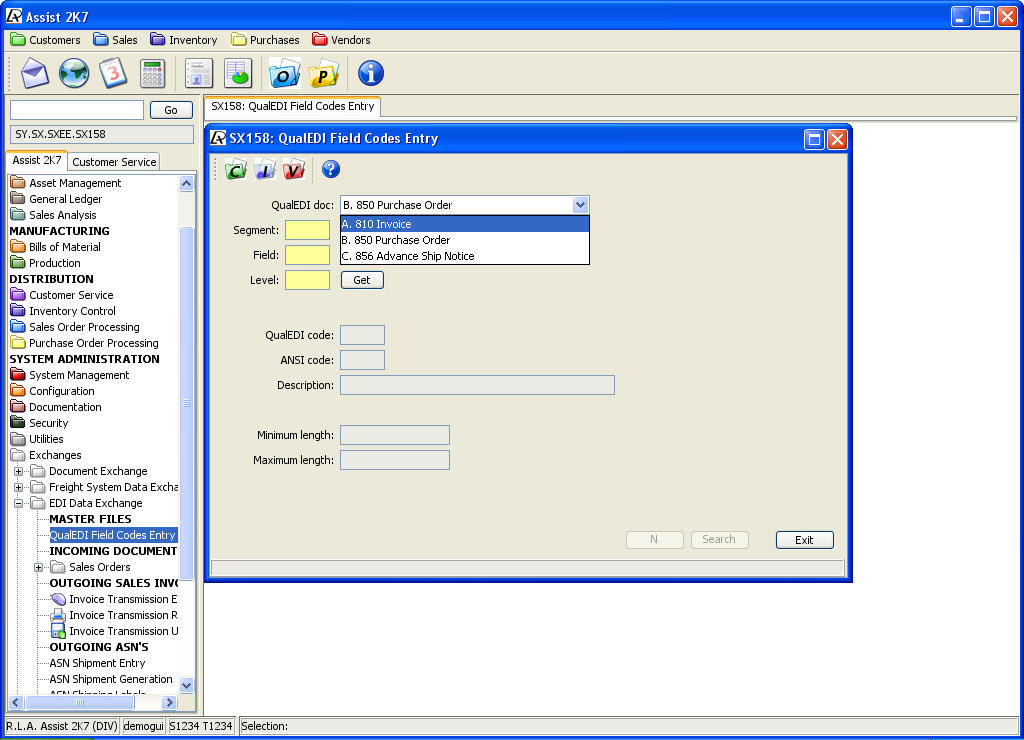
Task: Open the calendar icon showing number 3
Action: tap(113, 73)
